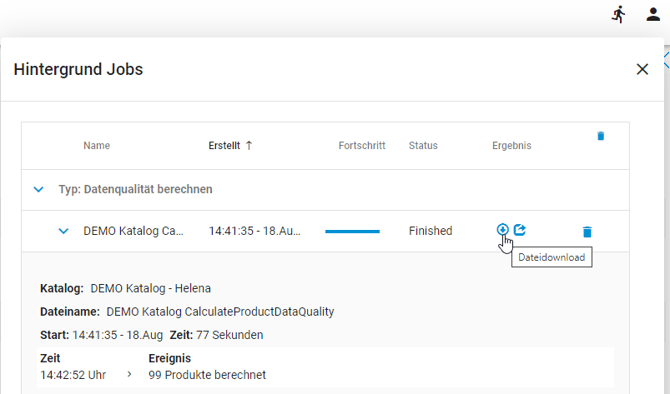Screen dimensions: 670x394
Task: Sort by the Fortschritt column header
Action: [362, 146]
